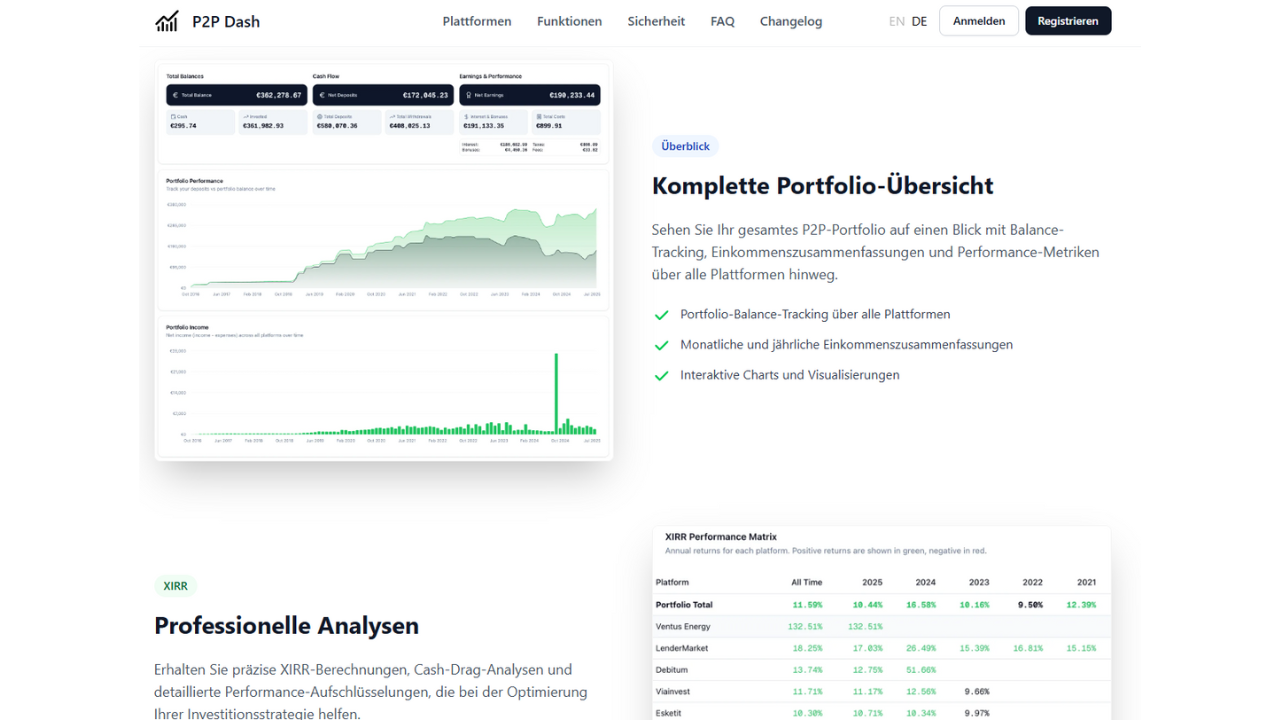Image resolution: width=1280 pixels, height=720 pixels.
Task: Click the dollar icon for Interest & Bonuses
Action: click(x=465, y=116)
